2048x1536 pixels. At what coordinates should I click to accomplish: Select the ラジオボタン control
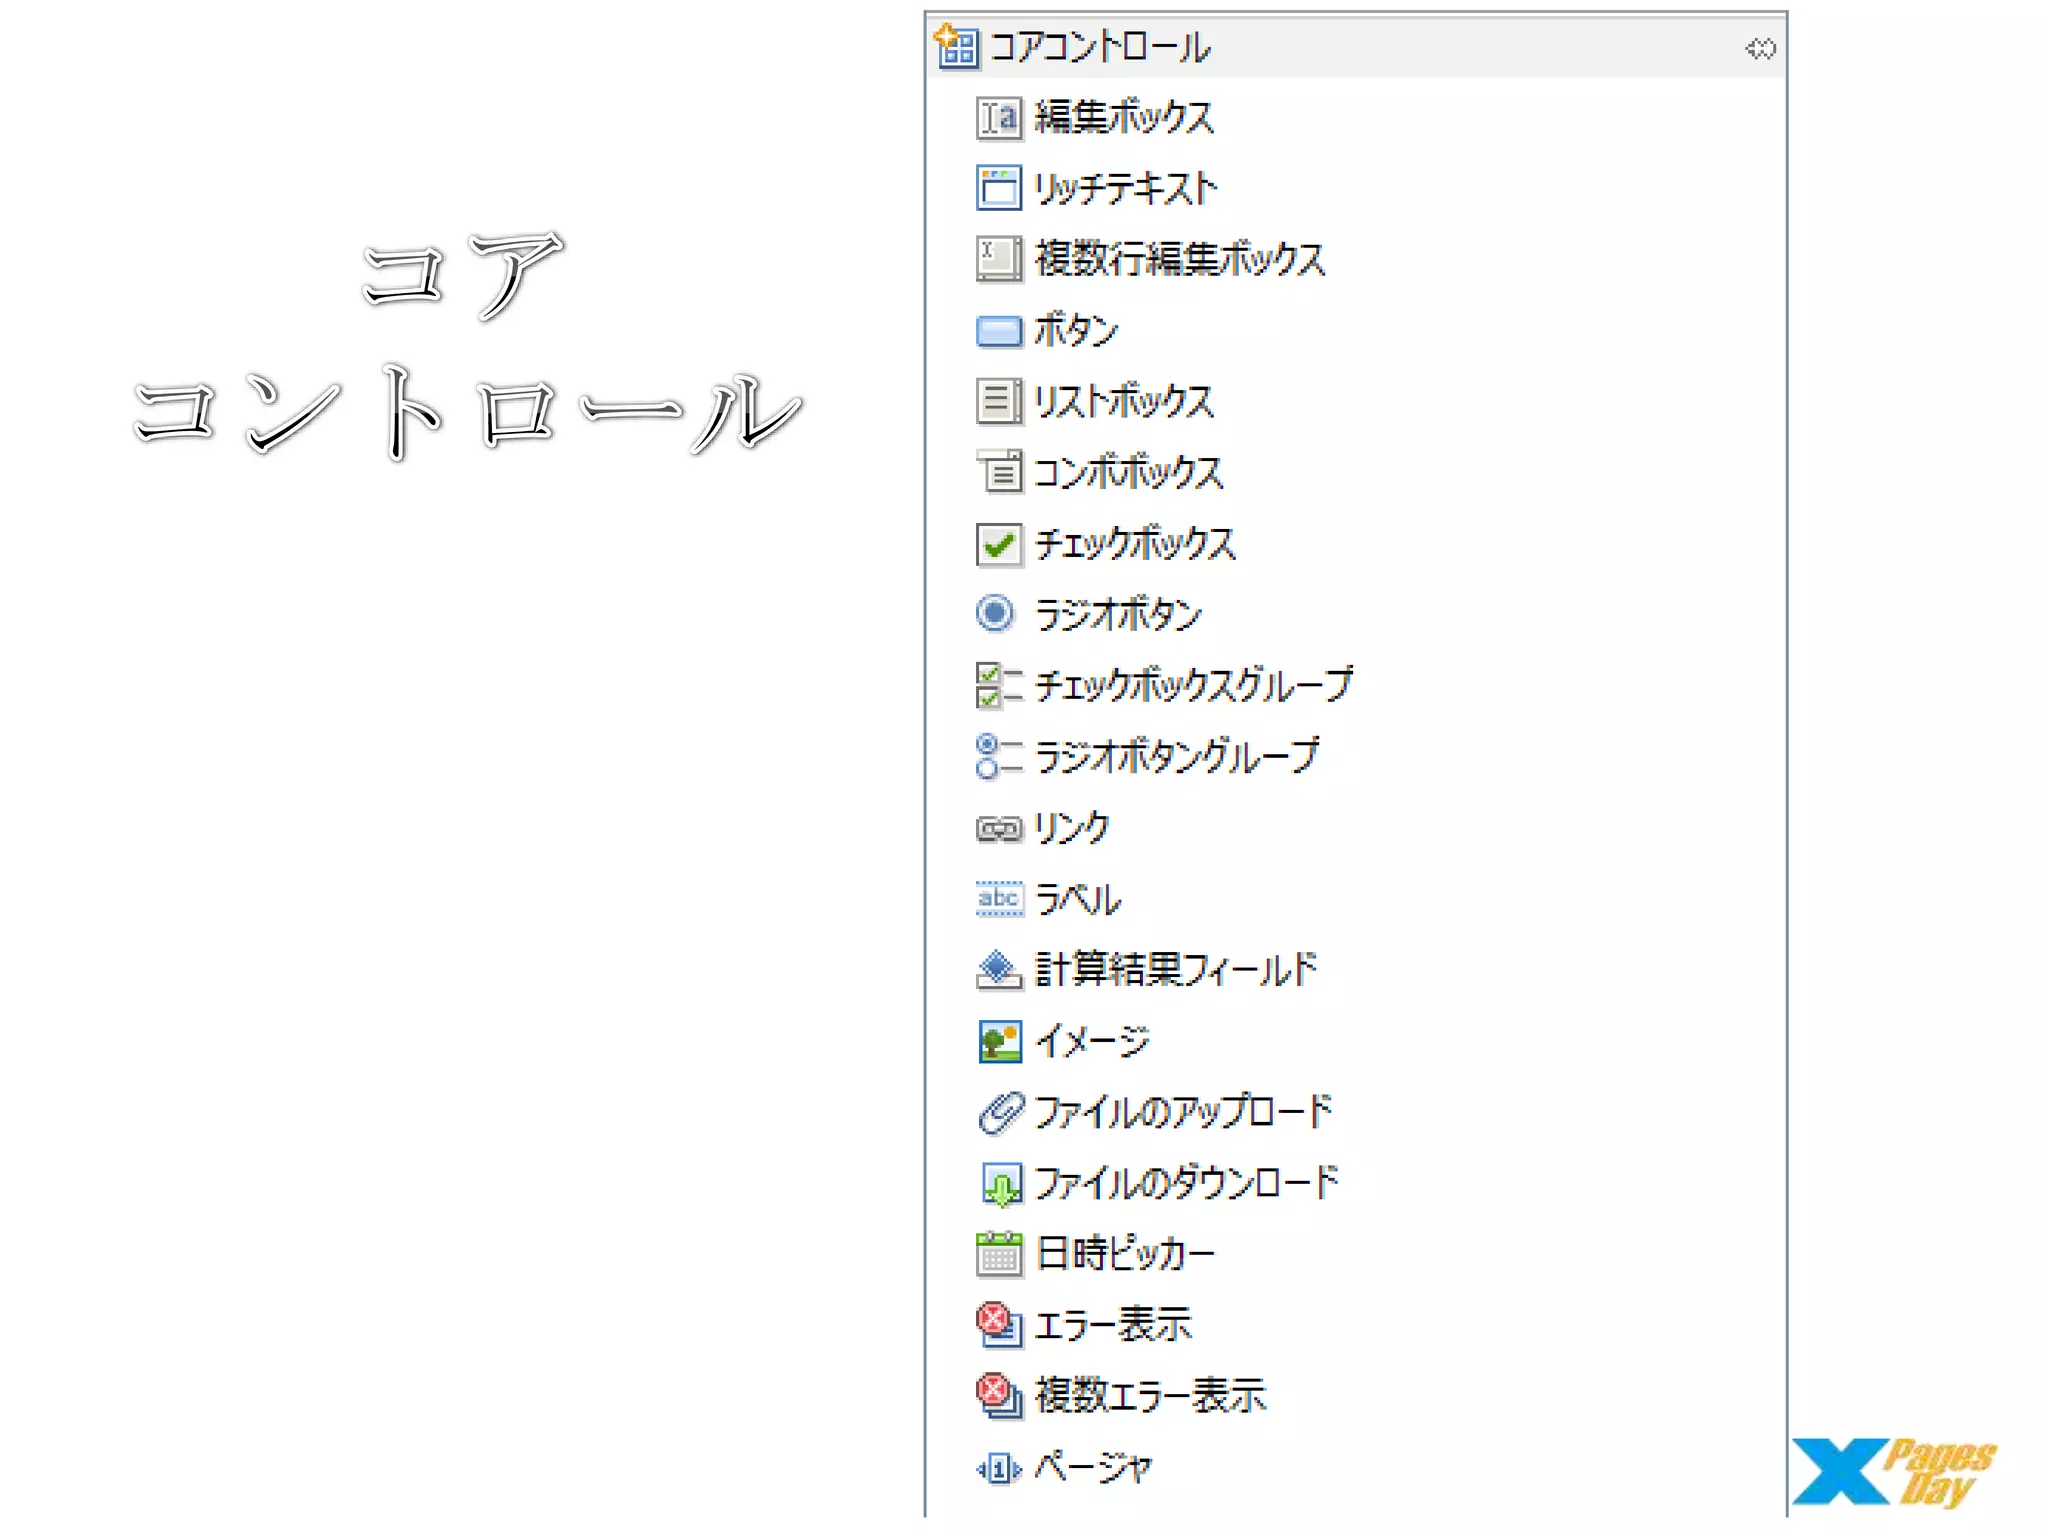(x=1117, y=615)
